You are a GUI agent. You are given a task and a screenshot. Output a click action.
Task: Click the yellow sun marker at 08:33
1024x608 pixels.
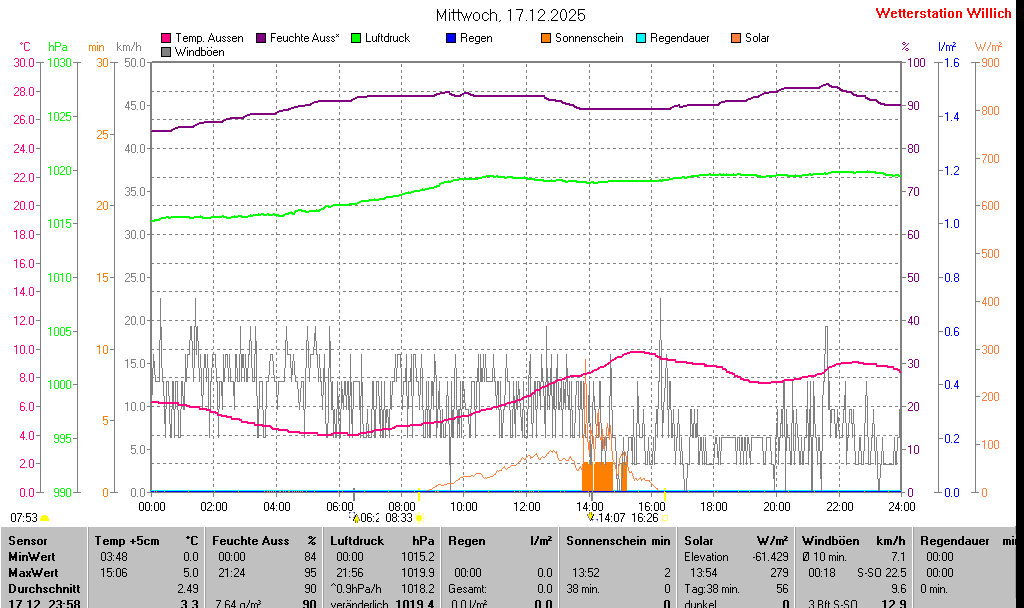[x=419, y=518]
